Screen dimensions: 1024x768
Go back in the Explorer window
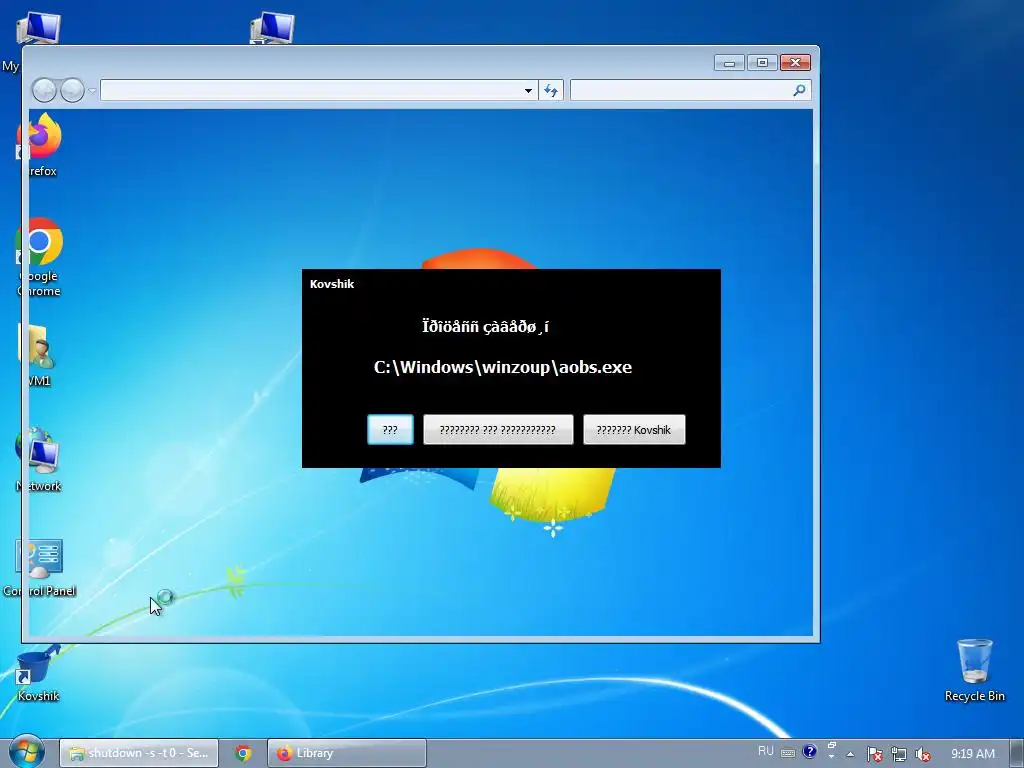44,90
